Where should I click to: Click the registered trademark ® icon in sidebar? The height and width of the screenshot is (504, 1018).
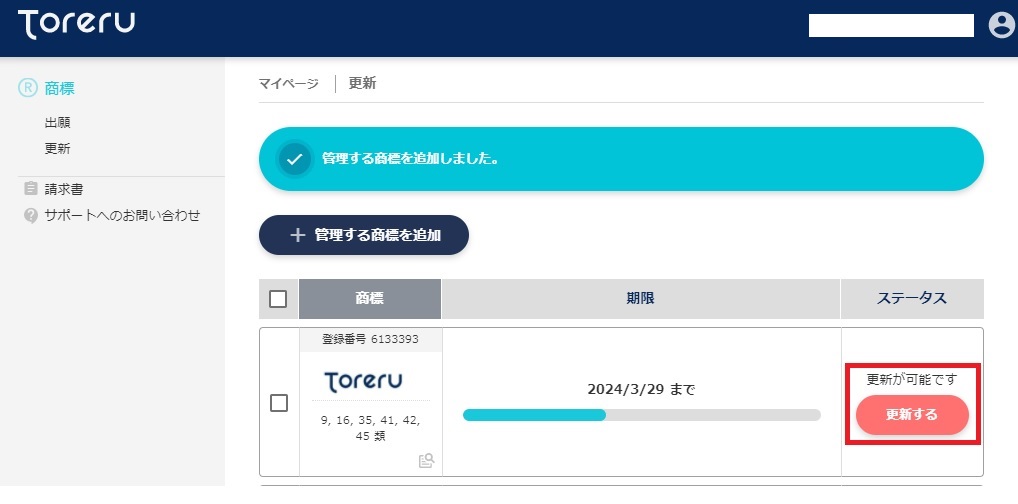tap(27, 88)
